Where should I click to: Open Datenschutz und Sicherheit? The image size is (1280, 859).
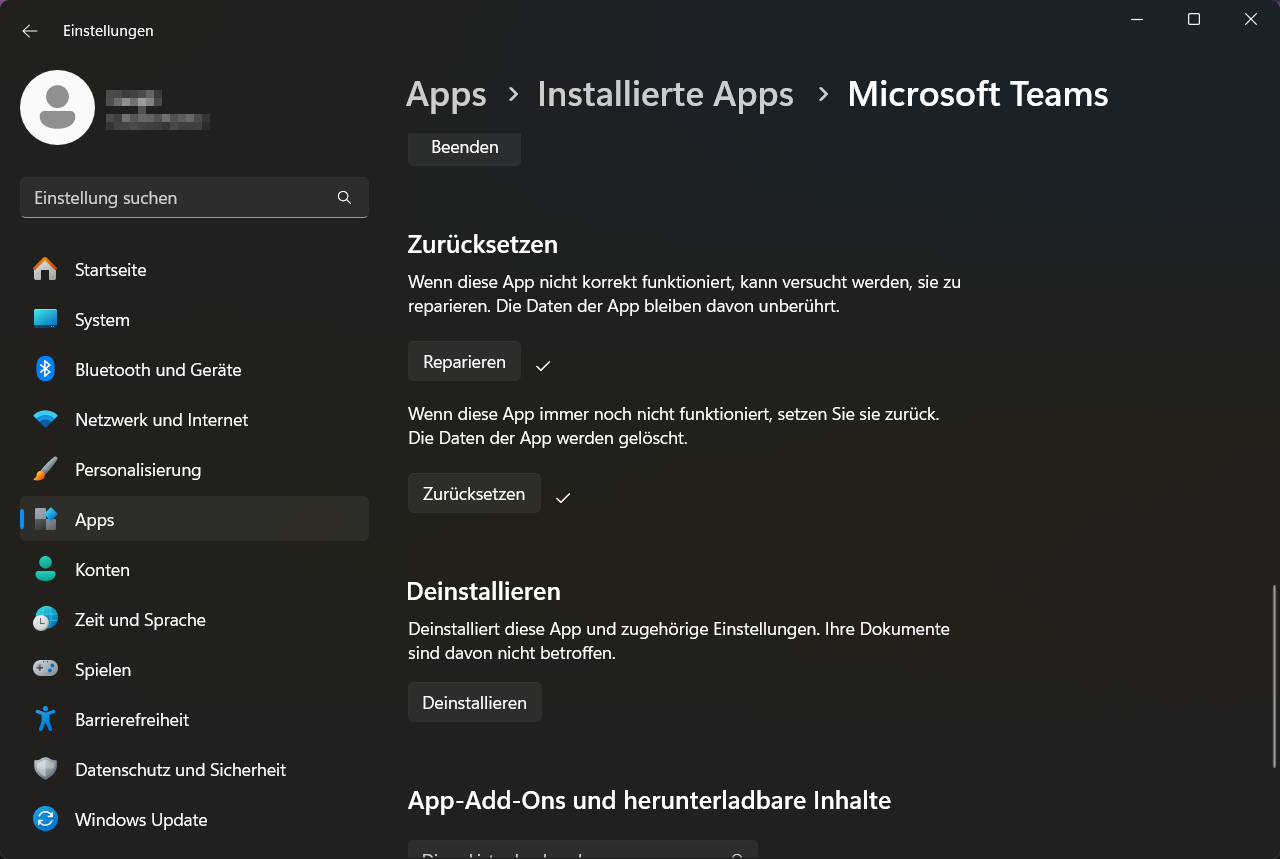click(194, 770)
